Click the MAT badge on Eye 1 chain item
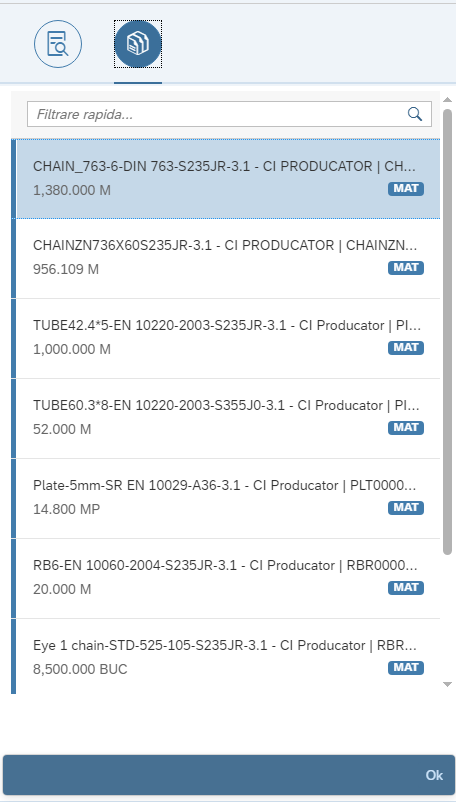 [406, 668]
